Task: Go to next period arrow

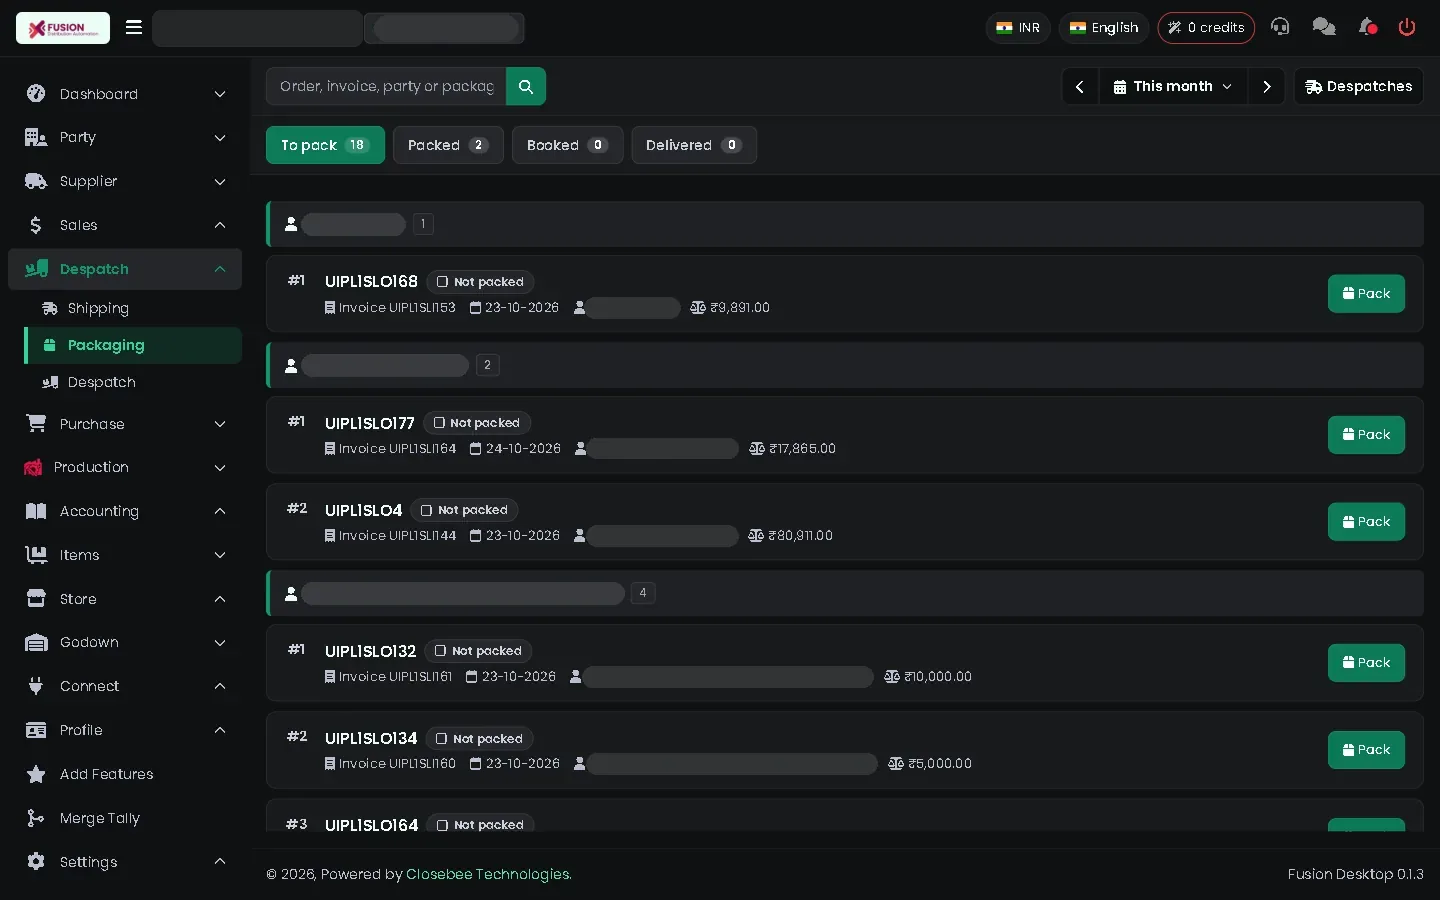Action: (x=1266, y=86)
